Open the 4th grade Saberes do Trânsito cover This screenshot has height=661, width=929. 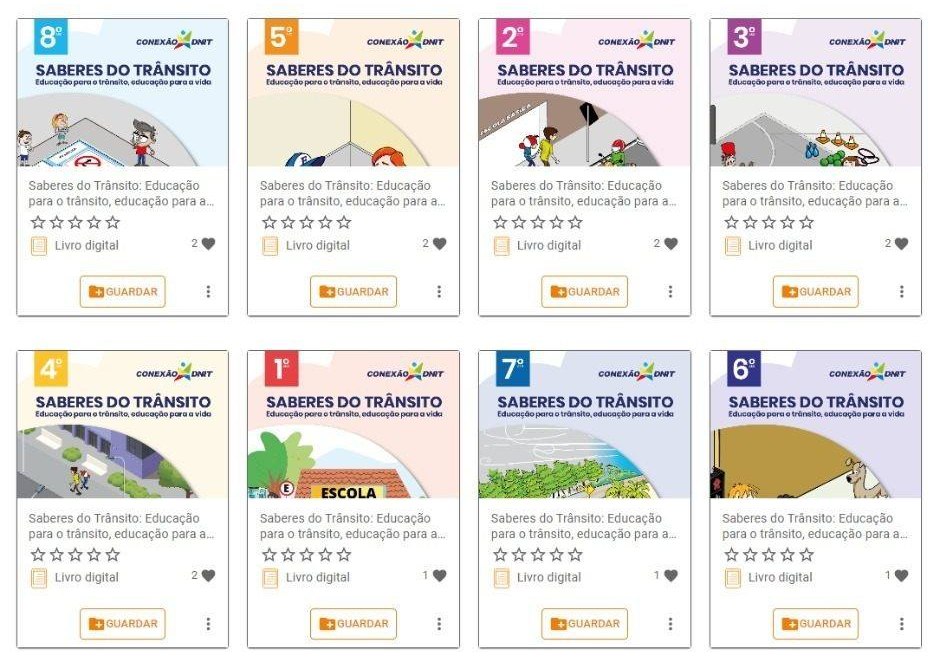(123, 424)
